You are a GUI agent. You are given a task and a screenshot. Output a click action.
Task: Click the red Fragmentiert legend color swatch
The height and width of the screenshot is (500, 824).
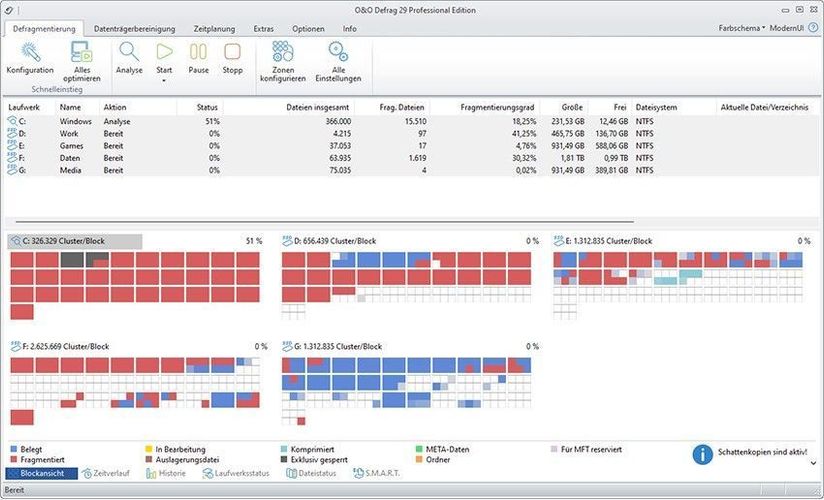11,459
